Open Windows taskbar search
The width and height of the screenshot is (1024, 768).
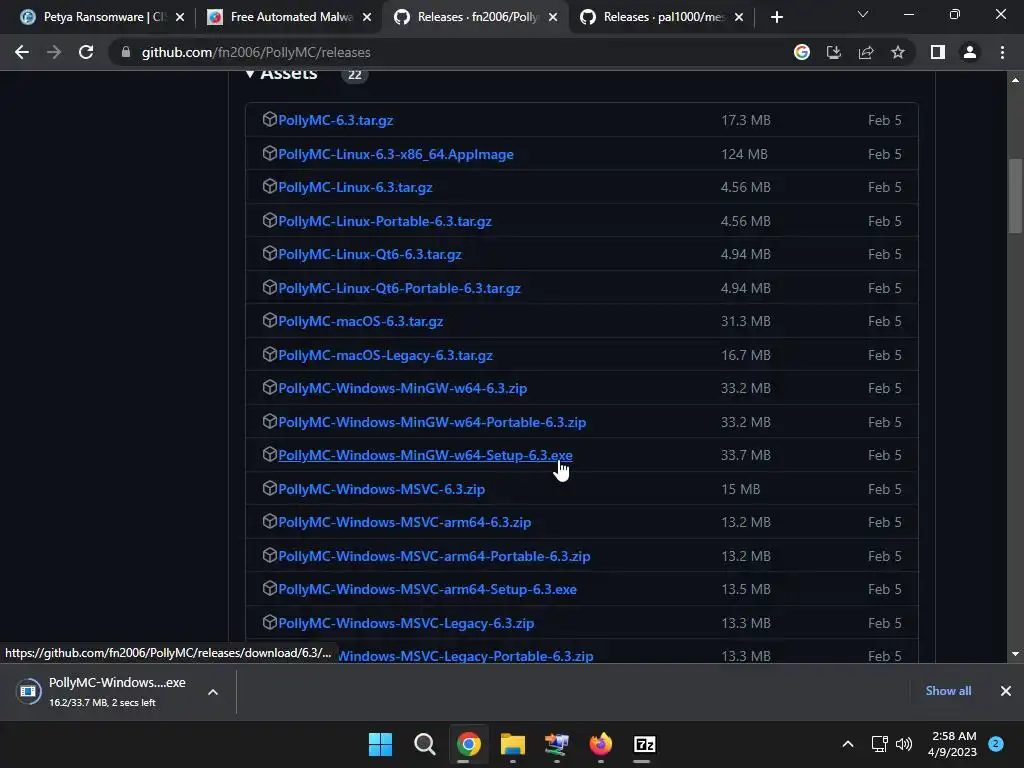pyautogui.click(x=424, y=744)
